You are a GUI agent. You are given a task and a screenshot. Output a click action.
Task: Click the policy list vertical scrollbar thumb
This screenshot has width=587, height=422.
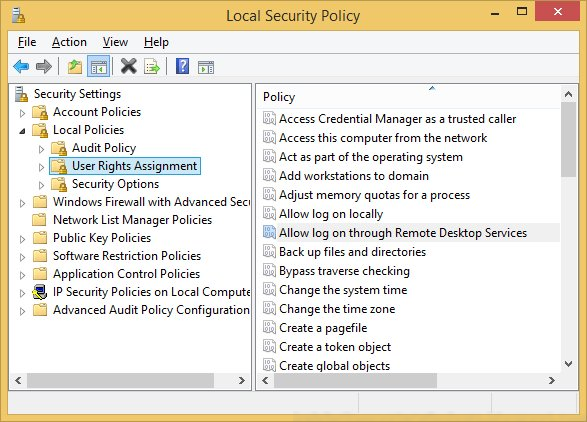click(x=568, y=139)
